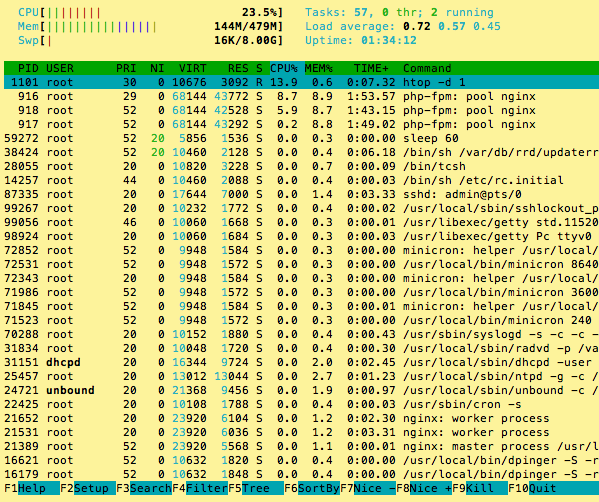Click F3 Search in the function bar
This screenshot has height=502, width=599.
point(144,488)
